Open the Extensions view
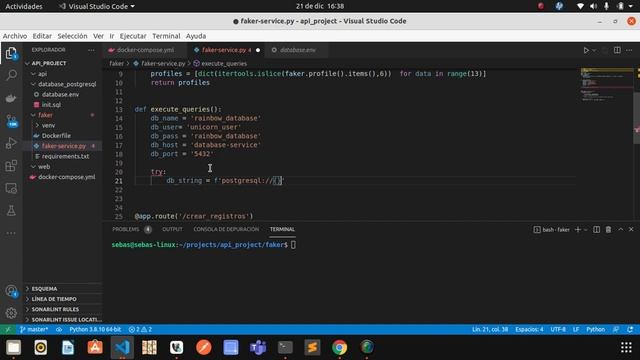Image resolution: width=640 pixels, height=360 pixels. click(11, 166)
